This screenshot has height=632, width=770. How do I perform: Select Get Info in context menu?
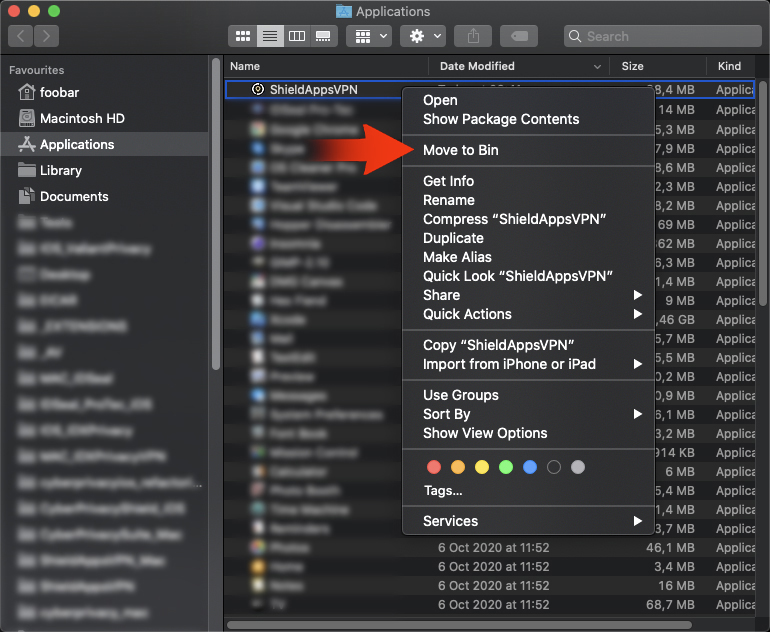pos(449,181)
